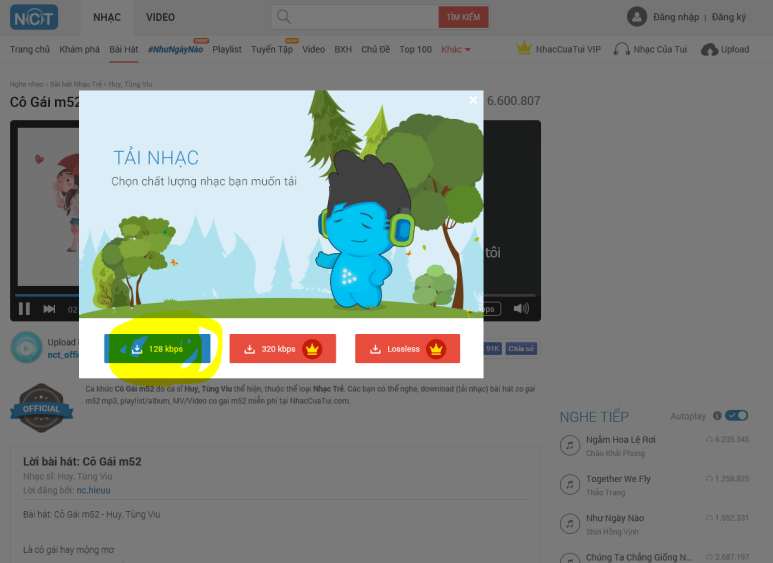
Task: Open the NHẠC tab
Action: pos(107,17)
